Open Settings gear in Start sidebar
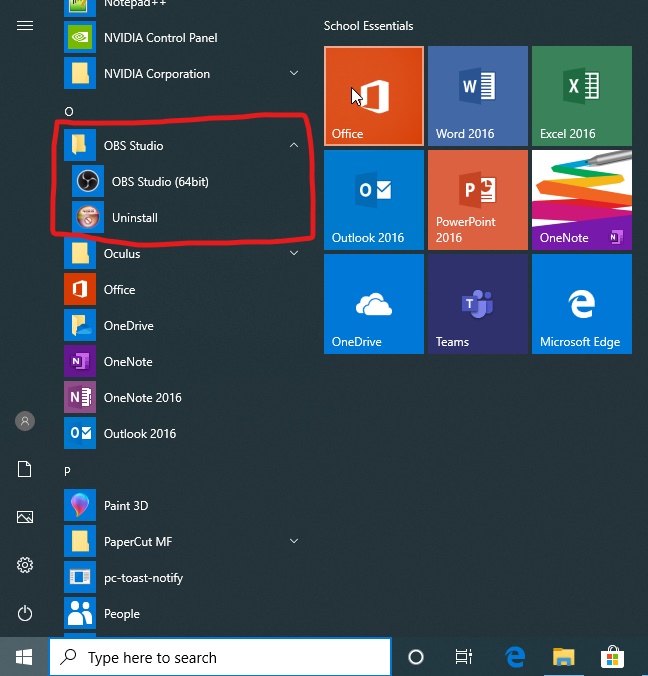This screenshot has width=648, height=676. tap(25, 565)
